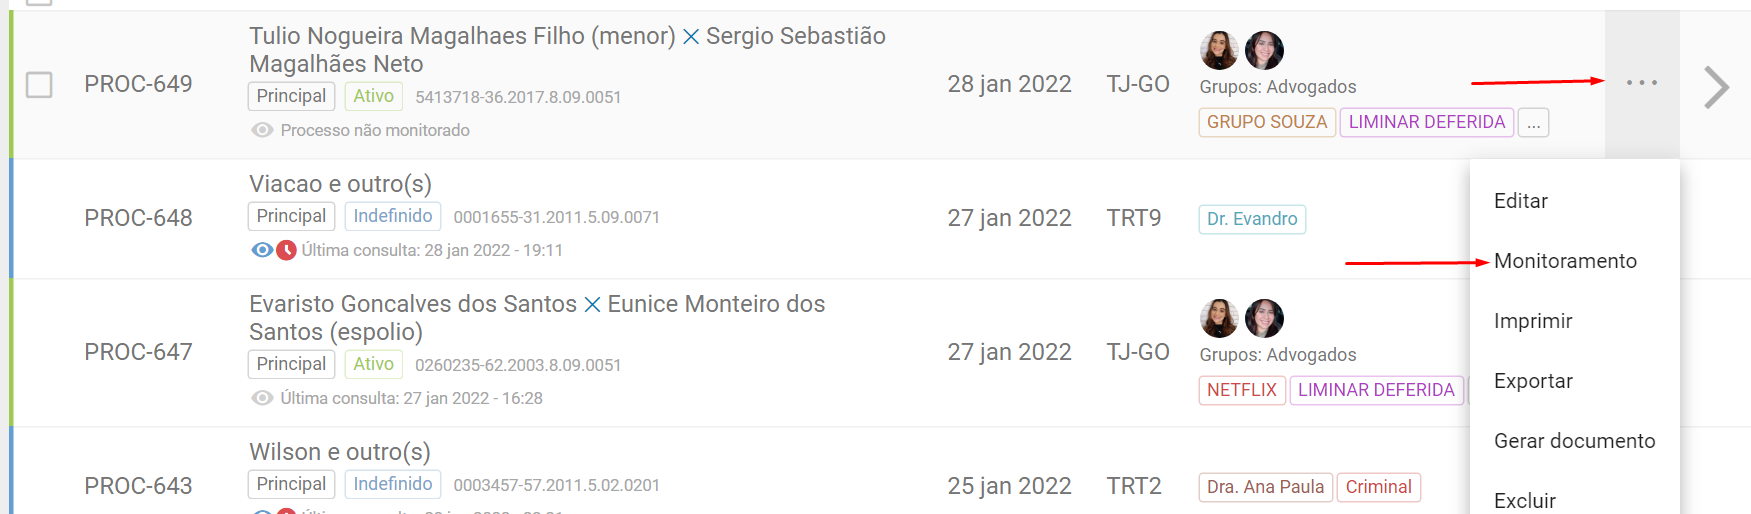Tick the checkbox for PROC-649
1751x514 pixels.
(x=39, y=84)
